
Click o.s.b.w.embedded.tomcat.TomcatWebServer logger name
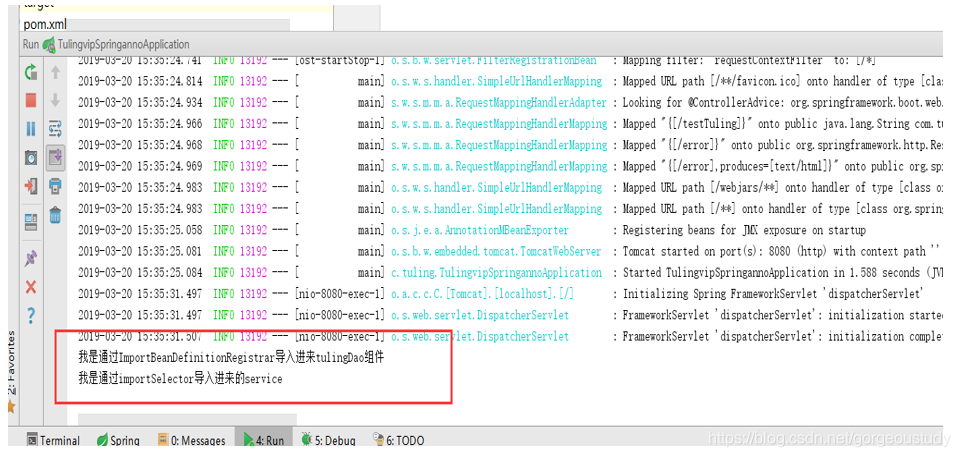[496, 252]
